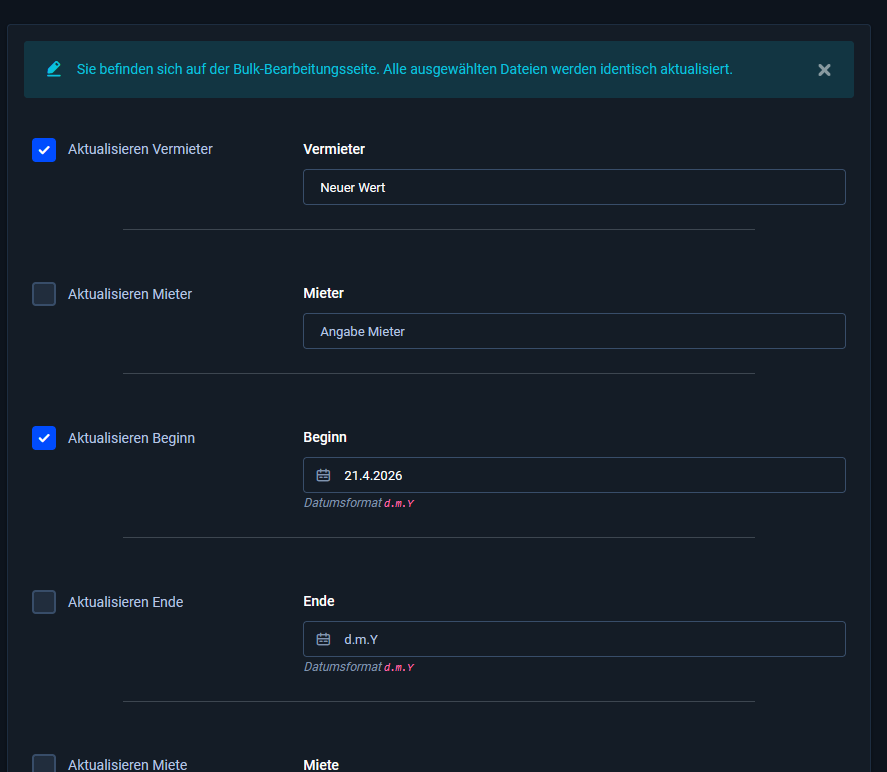Screen dimensions: 887x772
Task: Click the bold Miete field heading
Action: pos(321,765)
